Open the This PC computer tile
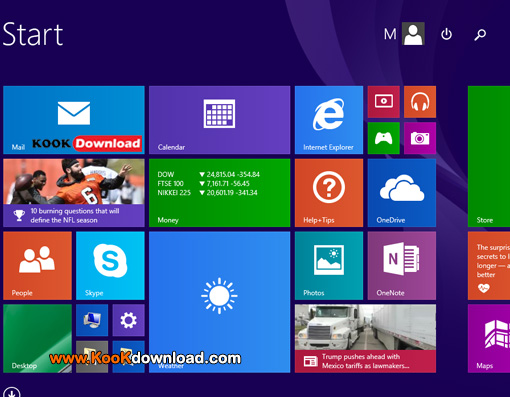Screen dimensions: 510x397 tap(92, 320)
